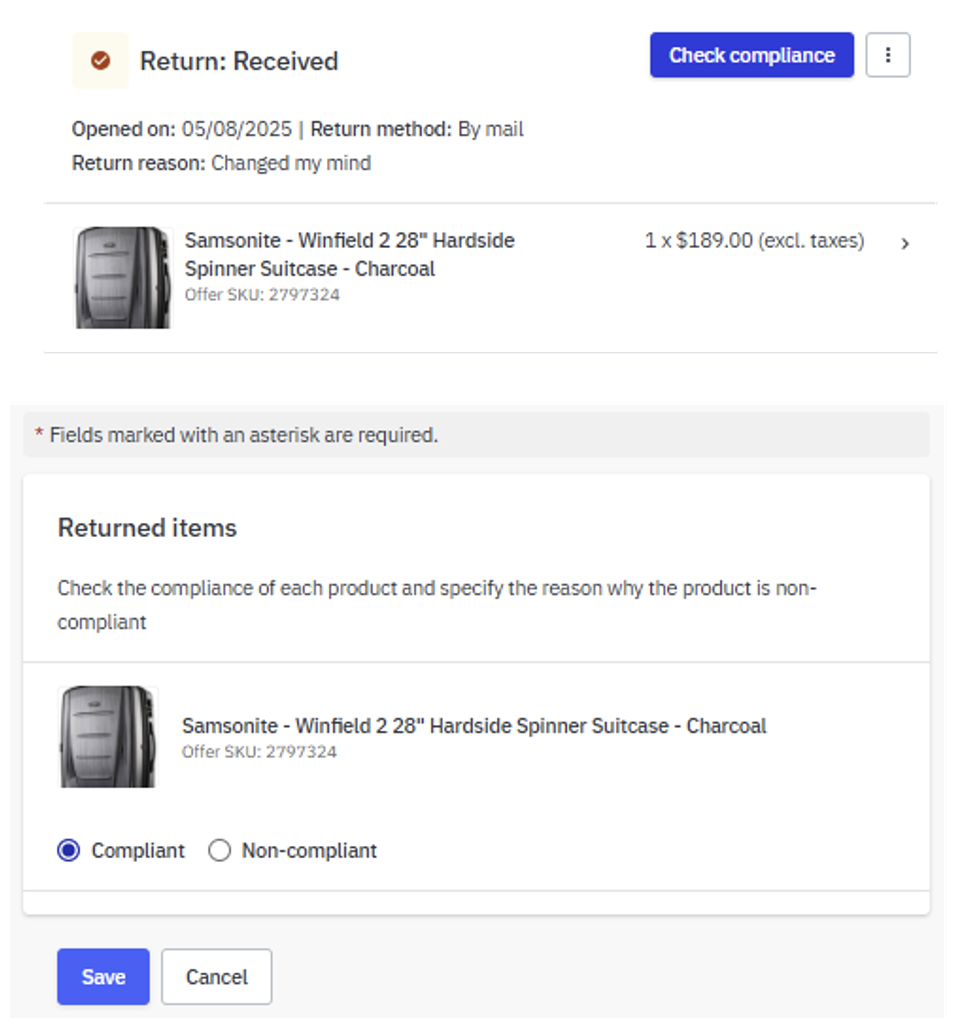Image resolution: width=954 pixels, height=1030 pixels.
Task: Expand the Samsonite order line chevron arrow
Action: pos(905,244)
